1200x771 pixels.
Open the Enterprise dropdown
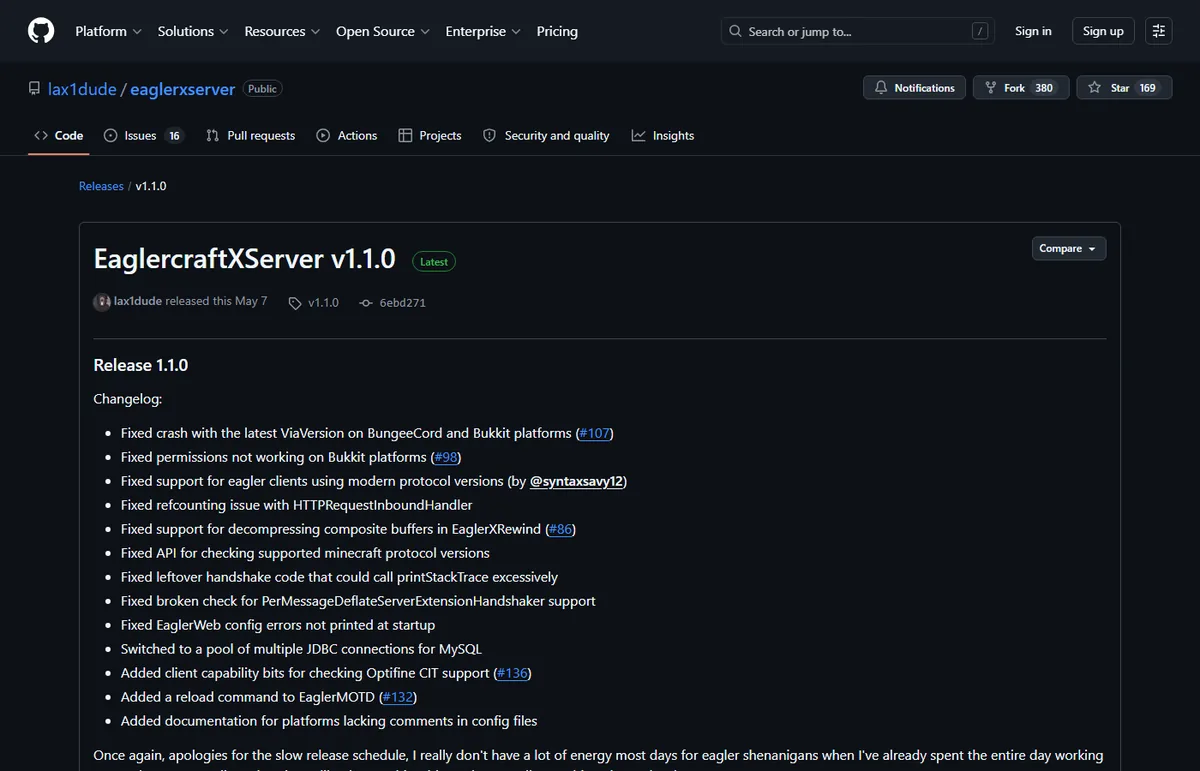click(x=483, y=31)
